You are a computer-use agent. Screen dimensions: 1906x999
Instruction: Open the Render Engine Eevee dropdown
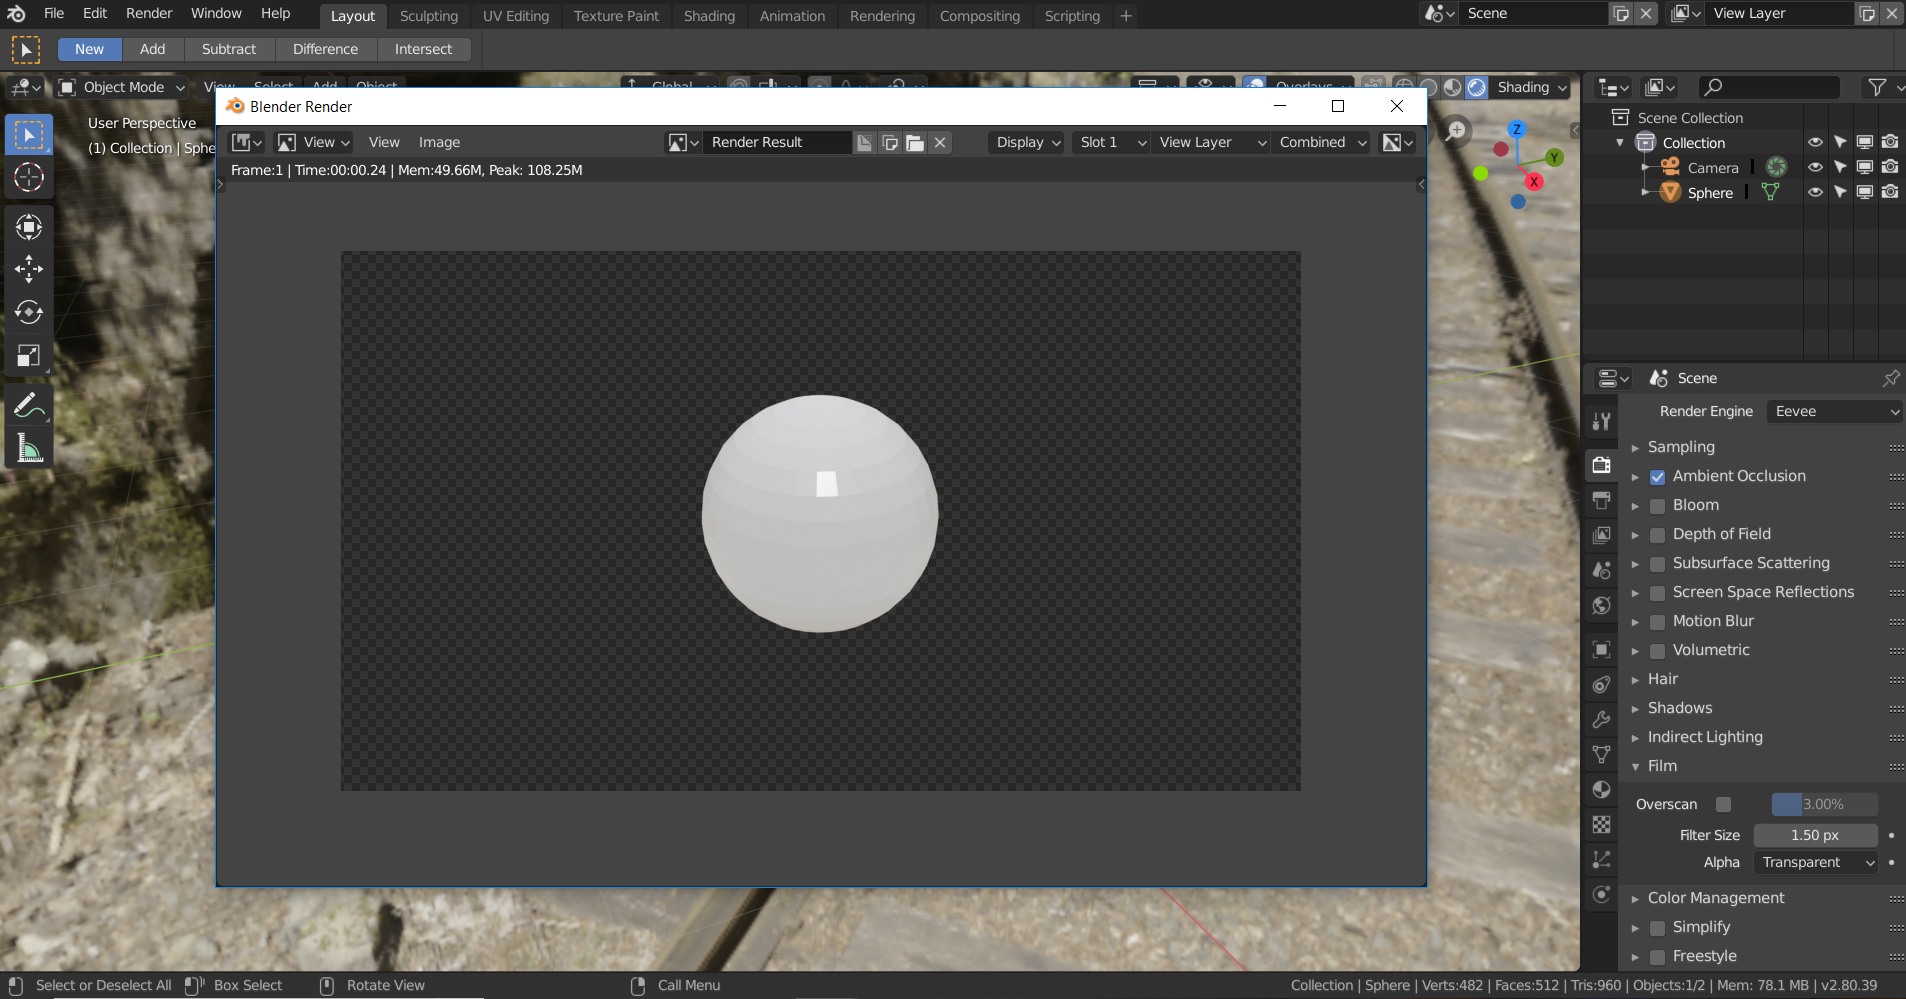[x=1834, y=411]
